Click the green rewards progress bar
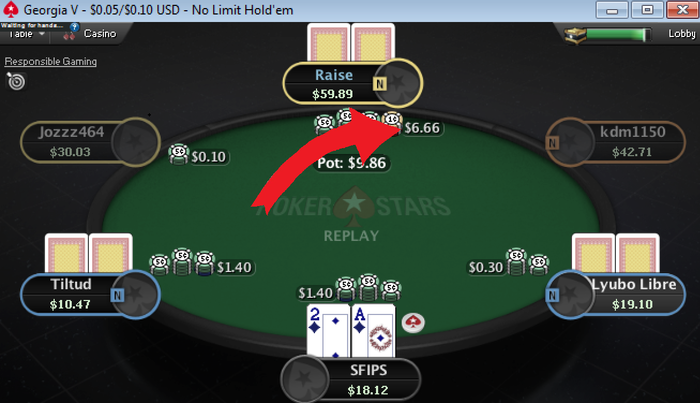The height and width of the screenshot is (403, 700). point(617,34)
